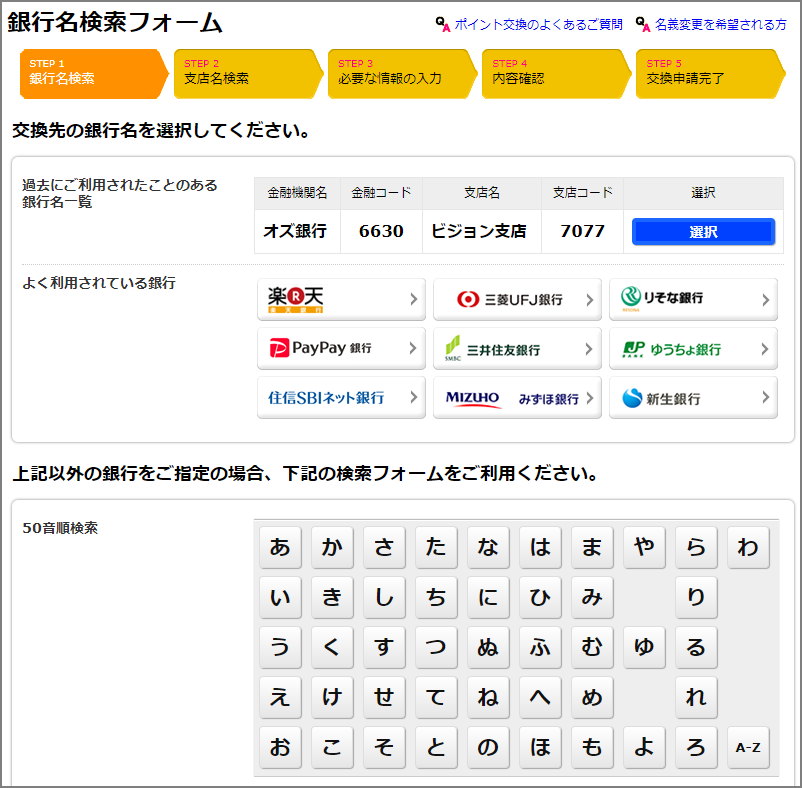Click the さ kana search key
The height and width of the screenshot is (788, 802).
click(384, 547)
